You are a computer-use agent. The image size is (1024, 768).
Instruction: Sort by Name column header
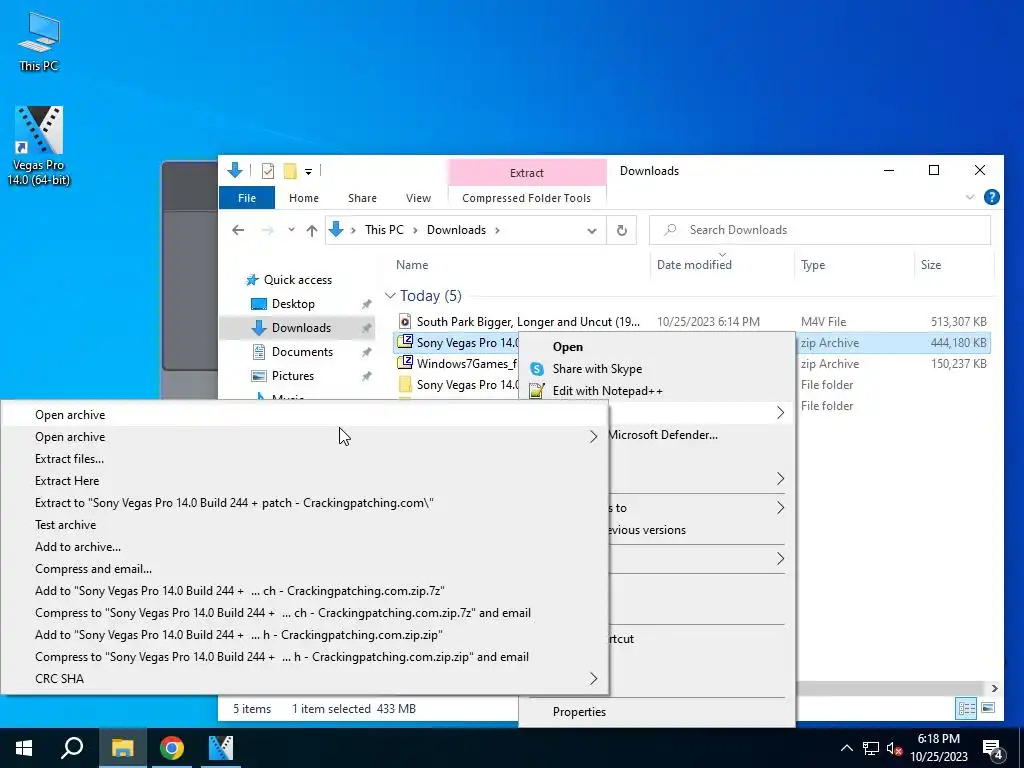pos(412,264)
